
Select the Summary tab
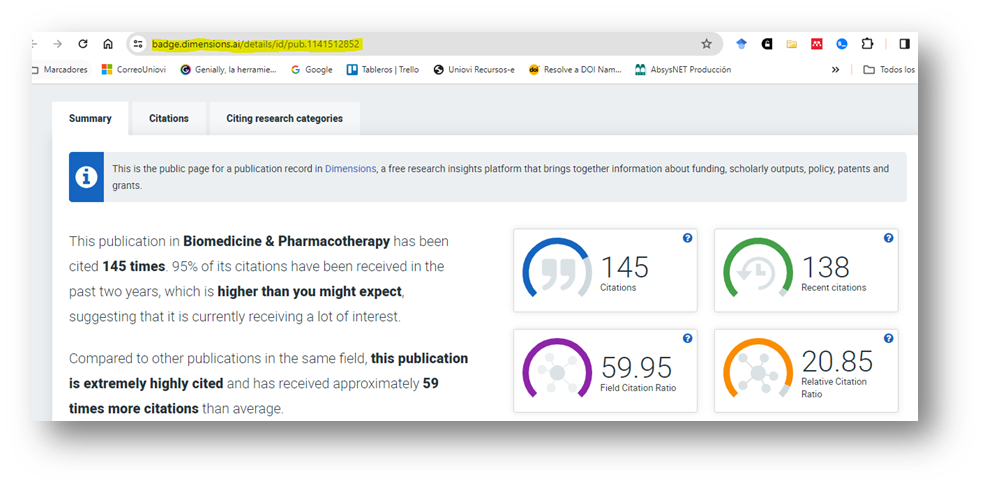point(90,118)
